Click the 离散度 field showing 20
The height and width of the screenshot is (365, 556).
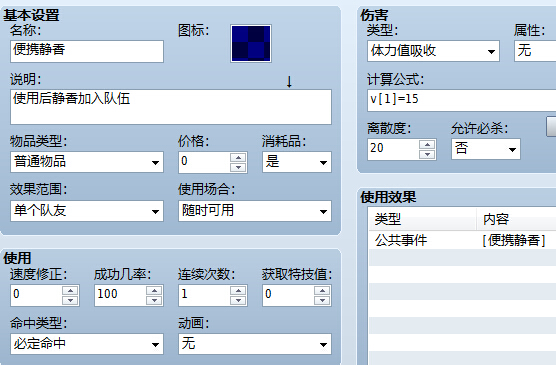click(x=393, y=149)
